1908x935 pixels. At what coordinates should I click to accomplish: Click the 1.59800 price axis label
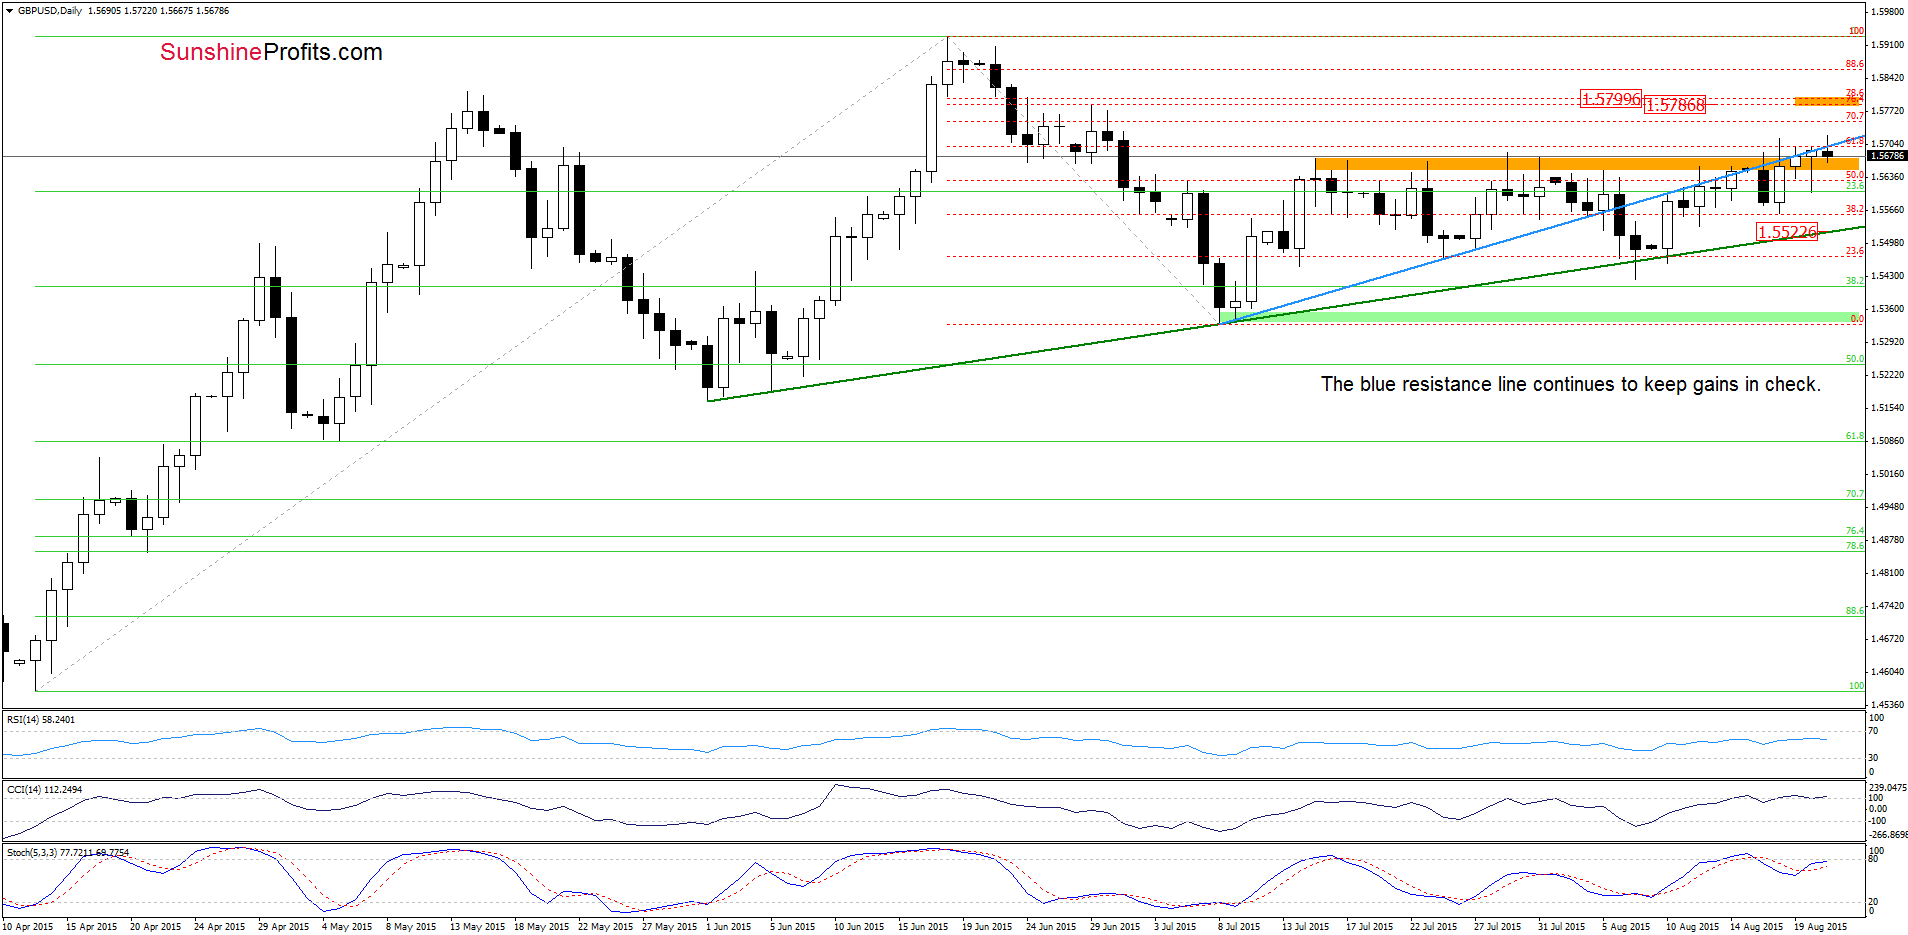1888,12
